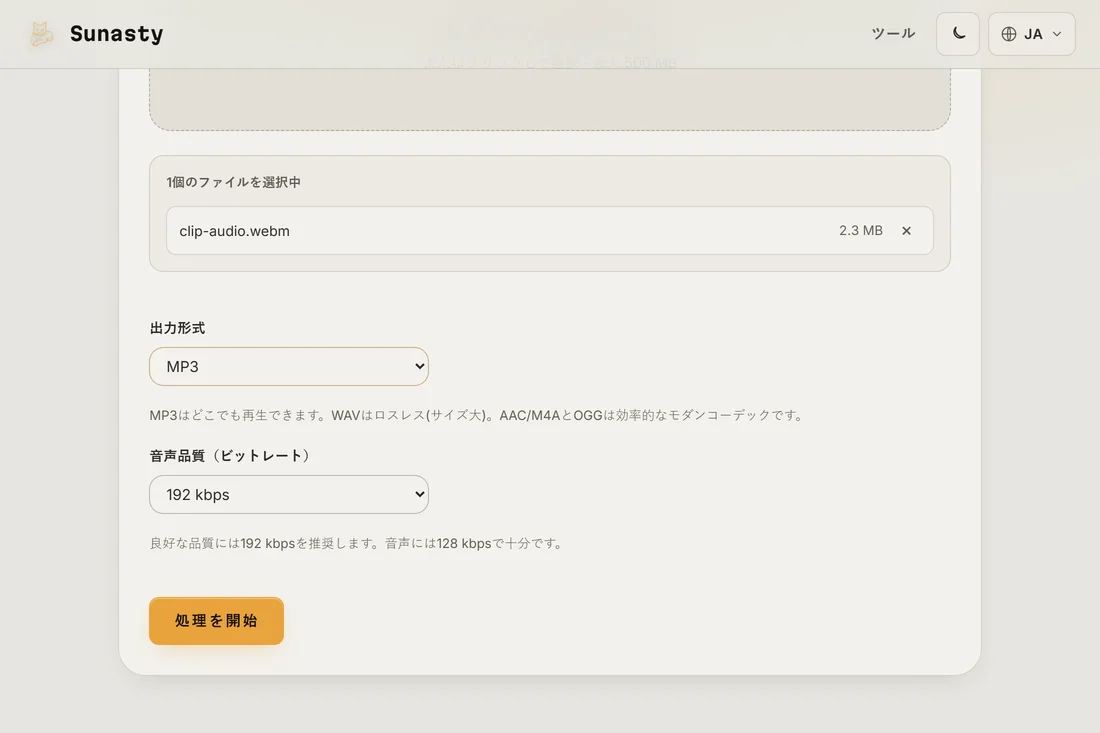
Task: Select the clip-audio.webm file name
Action: [x=234, y=231]
